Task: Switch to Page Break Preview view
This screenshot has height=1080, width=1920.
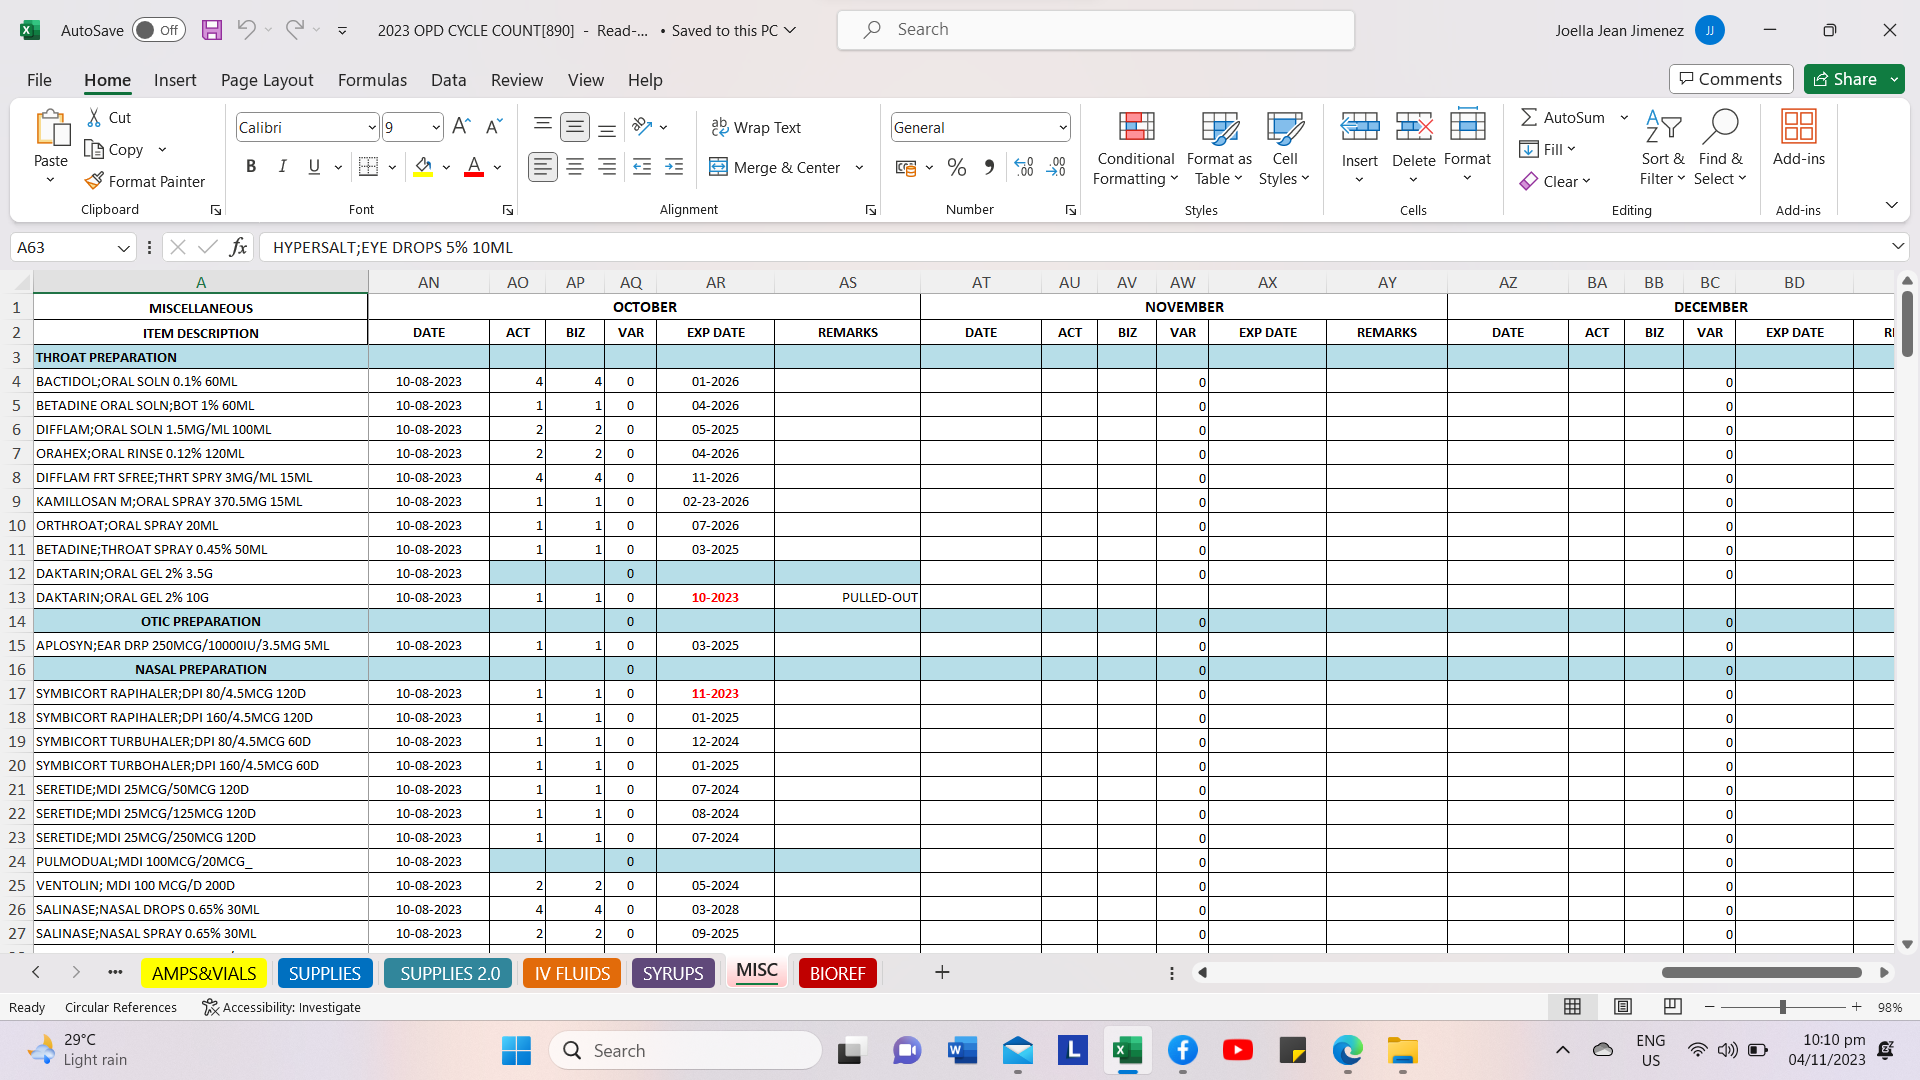Action: point(1672,1007)
